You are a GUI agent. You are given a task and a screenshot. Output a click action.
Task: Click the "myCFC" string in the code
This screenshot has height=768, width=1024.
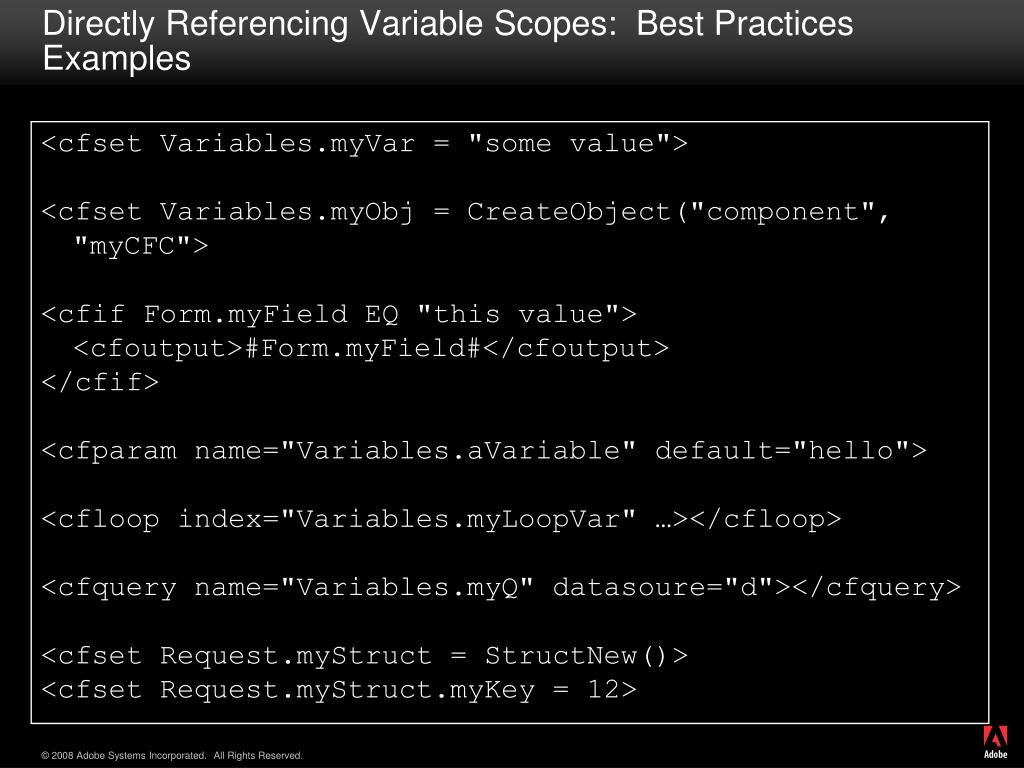tap(140, 246)
